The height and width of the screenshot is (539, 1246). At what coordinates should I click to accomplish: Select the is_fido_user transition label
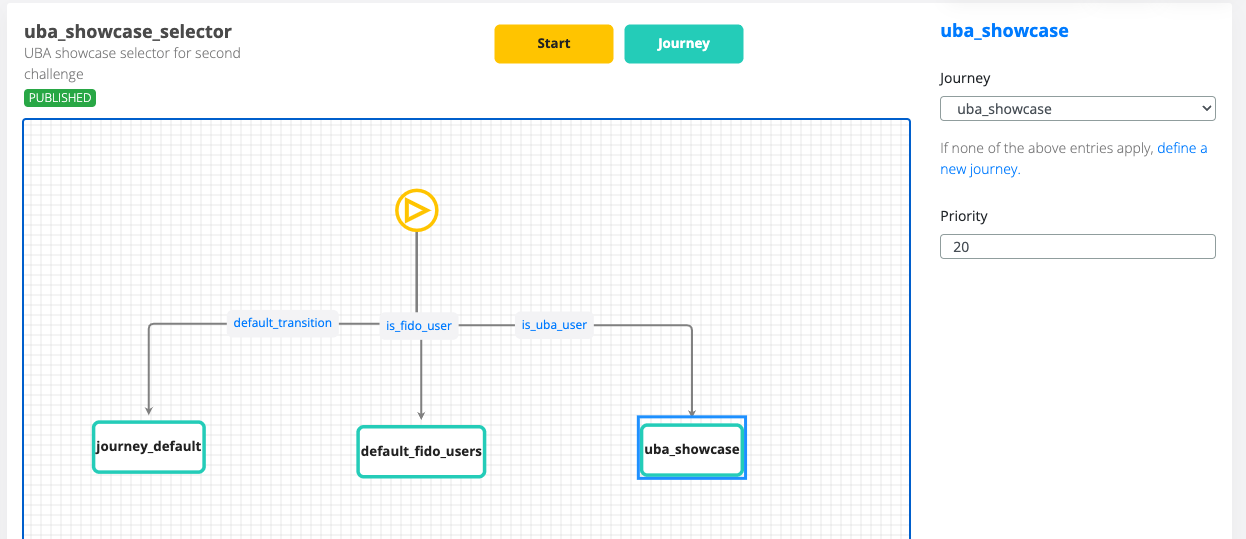[419, 325]
